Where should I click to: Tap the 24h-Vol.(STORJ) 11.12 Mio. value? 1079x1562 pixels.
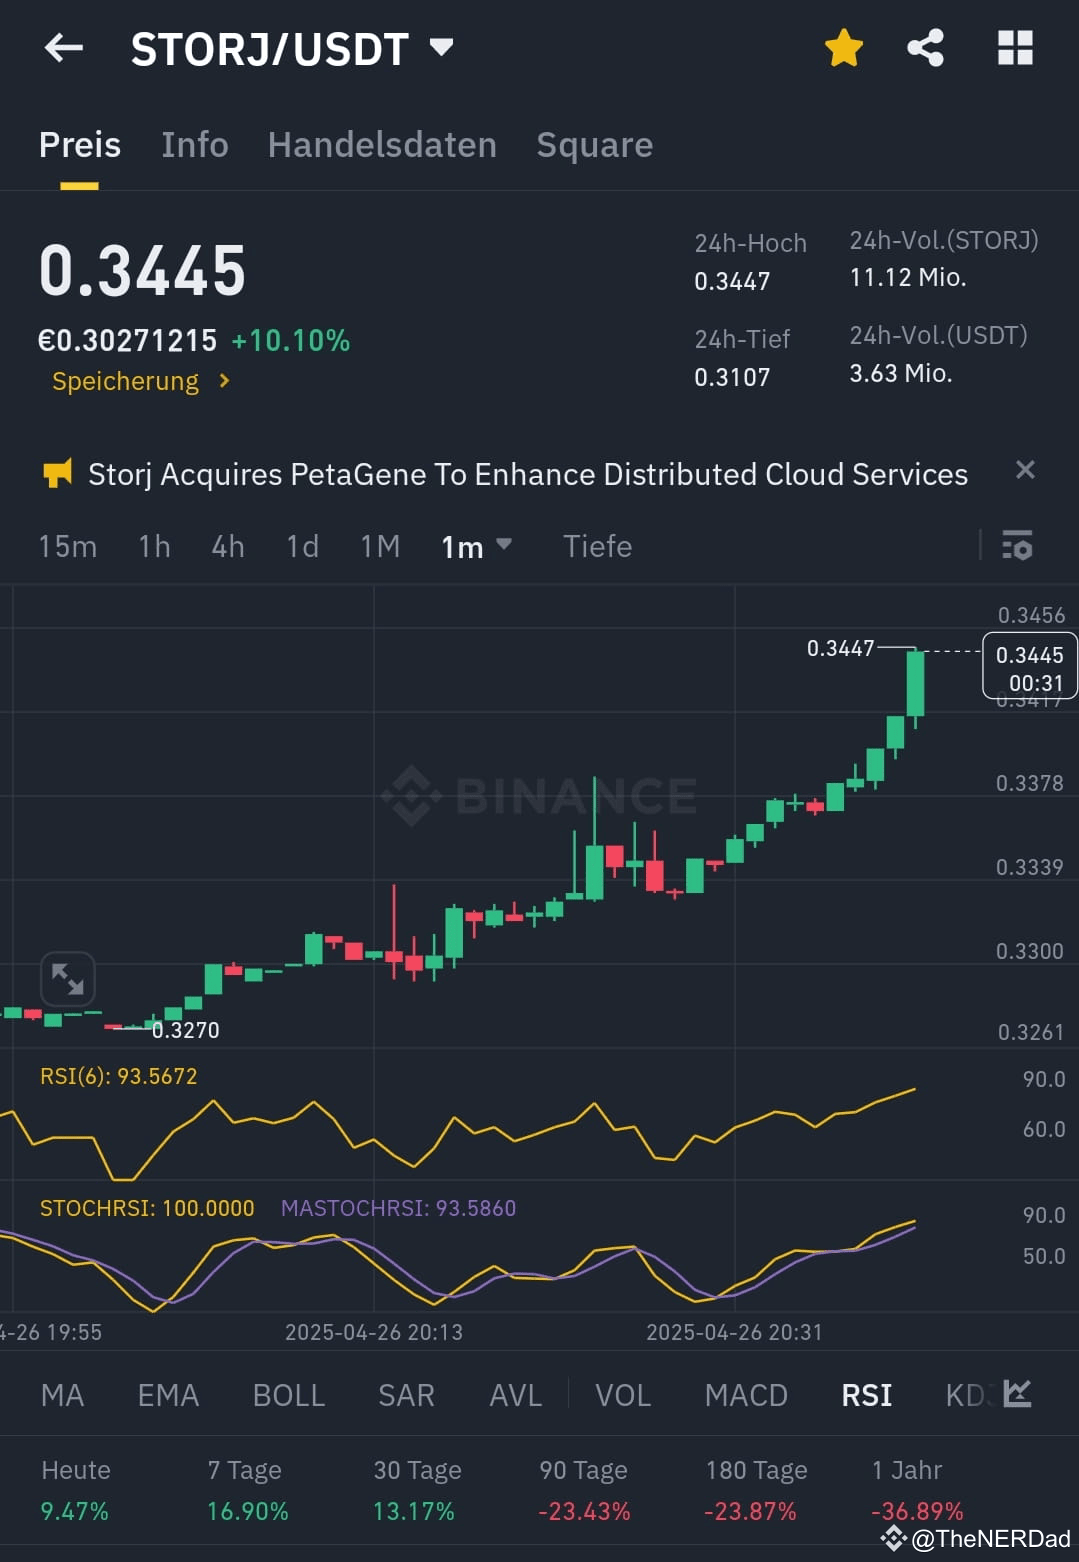908,277
